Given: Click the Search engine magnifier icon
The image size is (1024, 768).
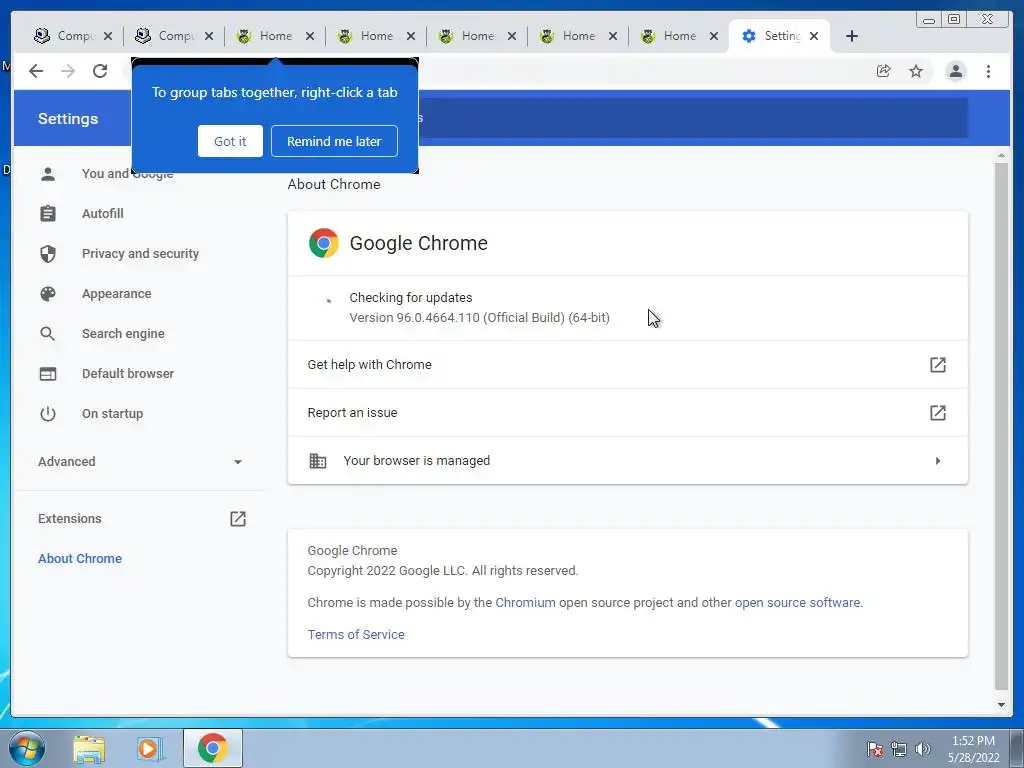Looking at the screenshot, I should (48, 334).
